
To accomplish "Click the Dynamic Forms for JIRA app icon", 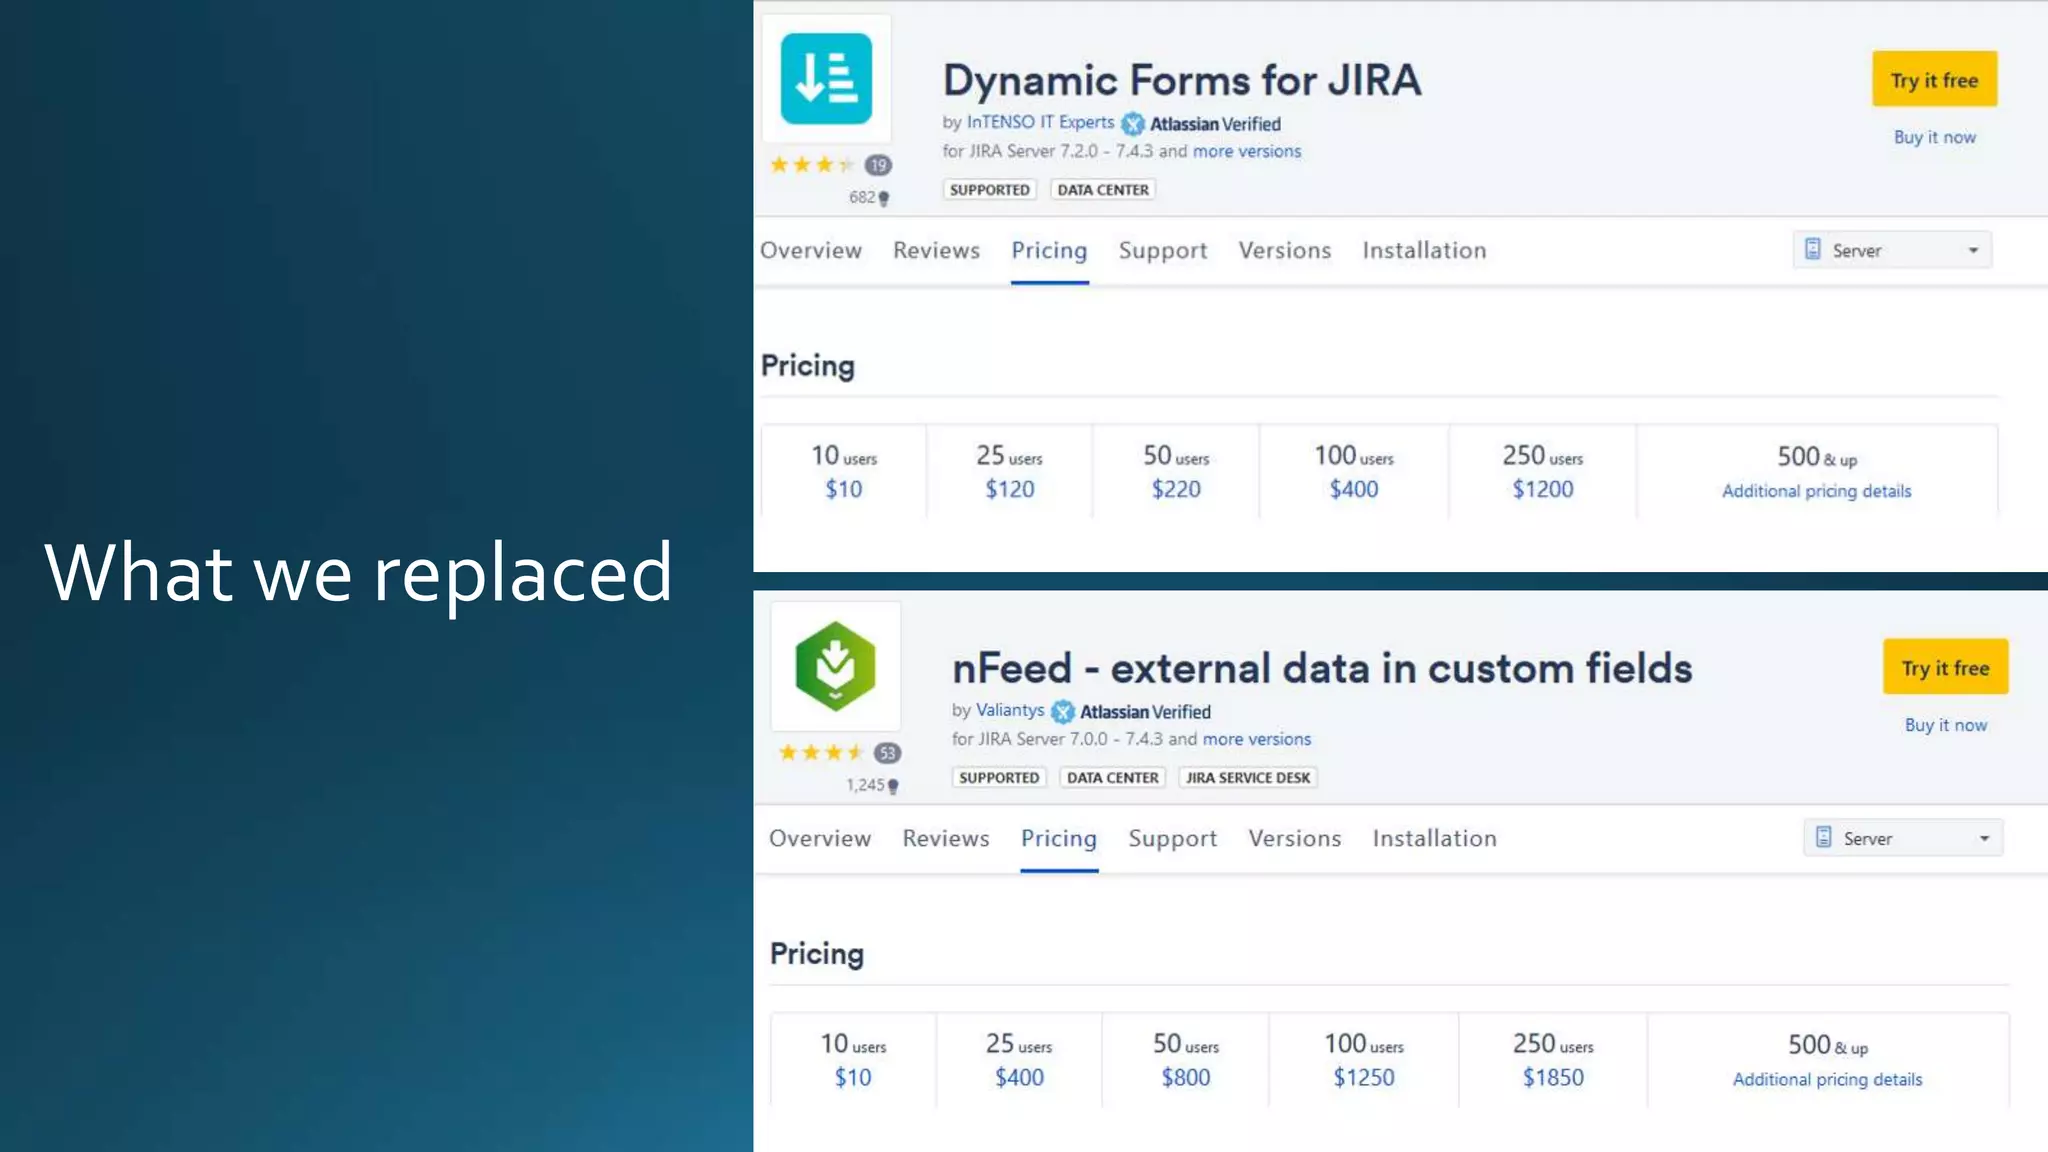I will coord(826,79).
